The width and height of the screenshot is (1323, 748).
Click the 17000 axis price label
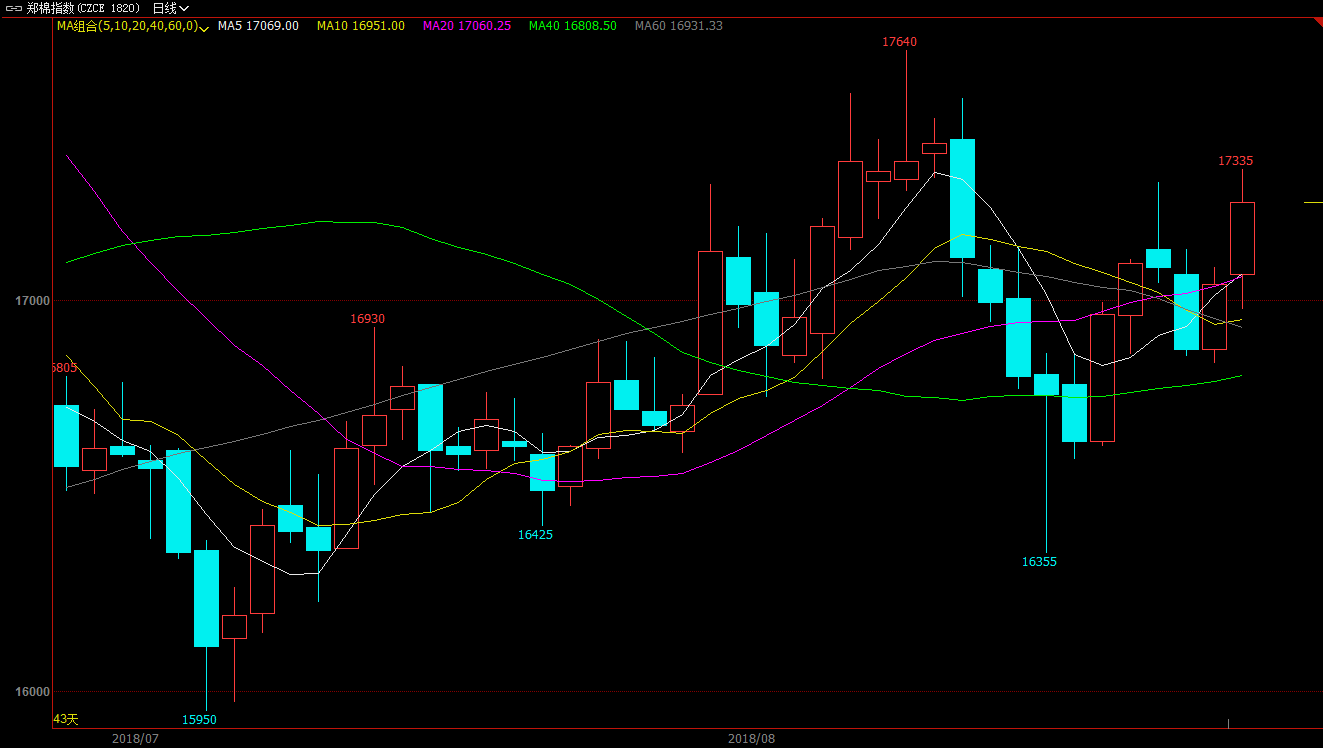tap(33, 301)
